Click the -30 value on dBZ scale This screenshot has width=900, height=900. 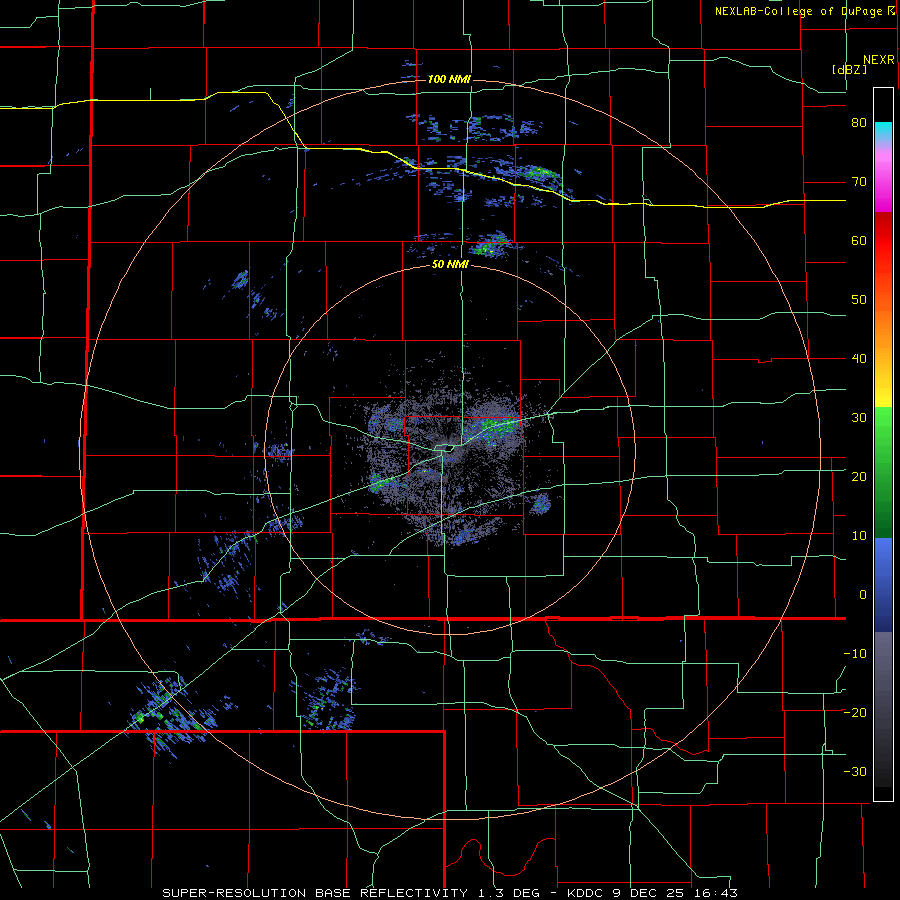855,771
